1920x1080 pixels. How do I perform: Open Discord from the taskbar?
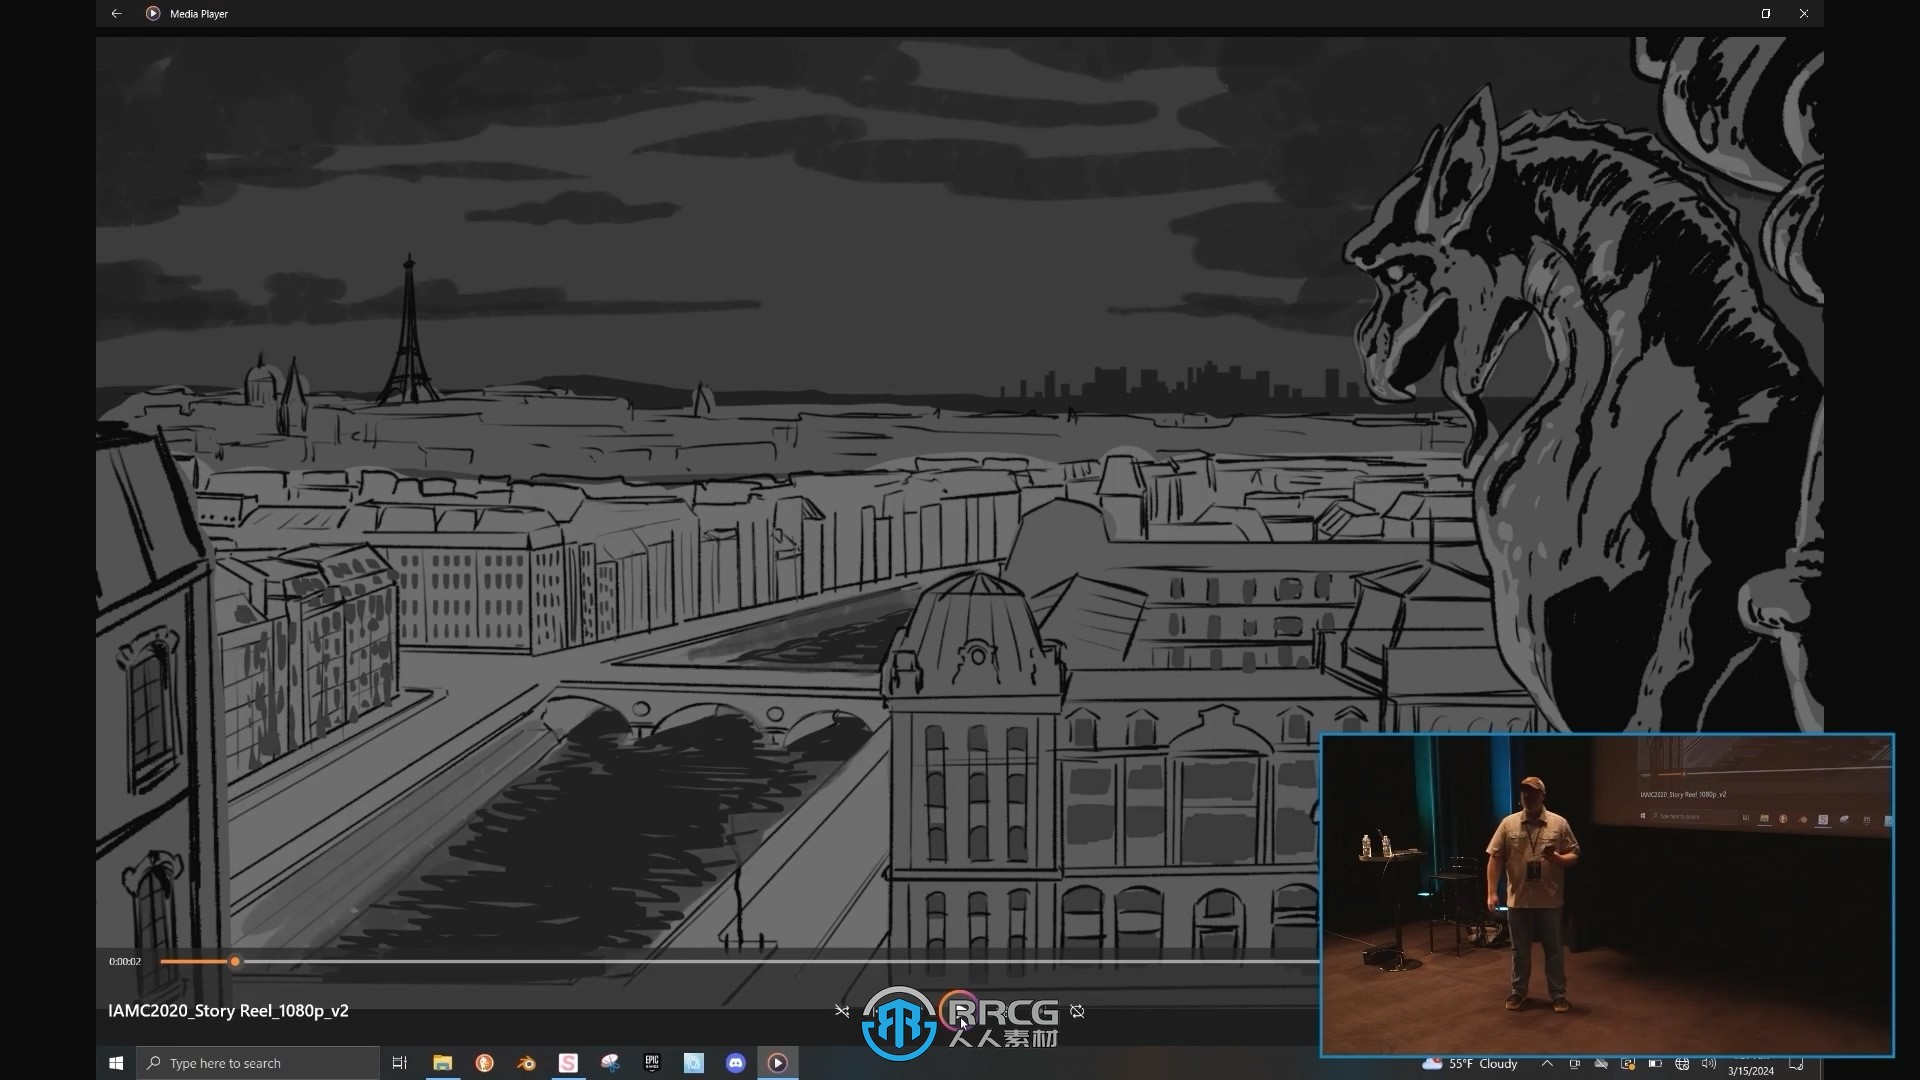(x=736, y=1063)
